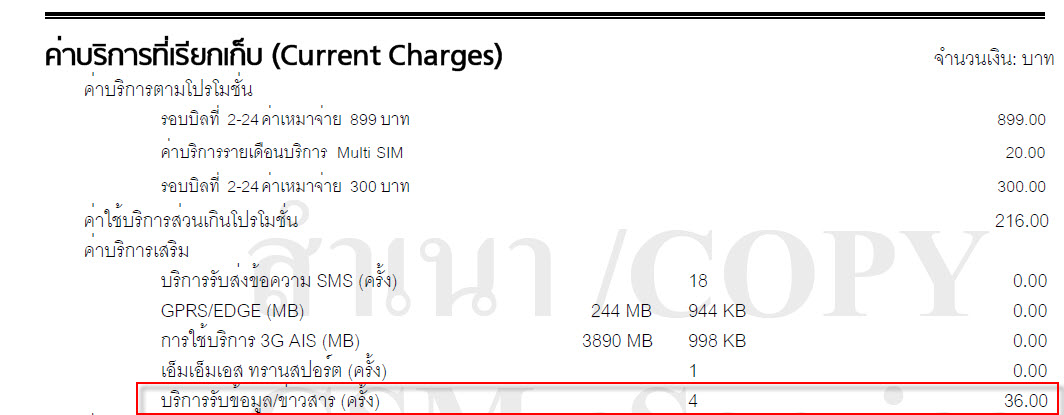Select the 3890 MB value

click(x=618, y=341)
